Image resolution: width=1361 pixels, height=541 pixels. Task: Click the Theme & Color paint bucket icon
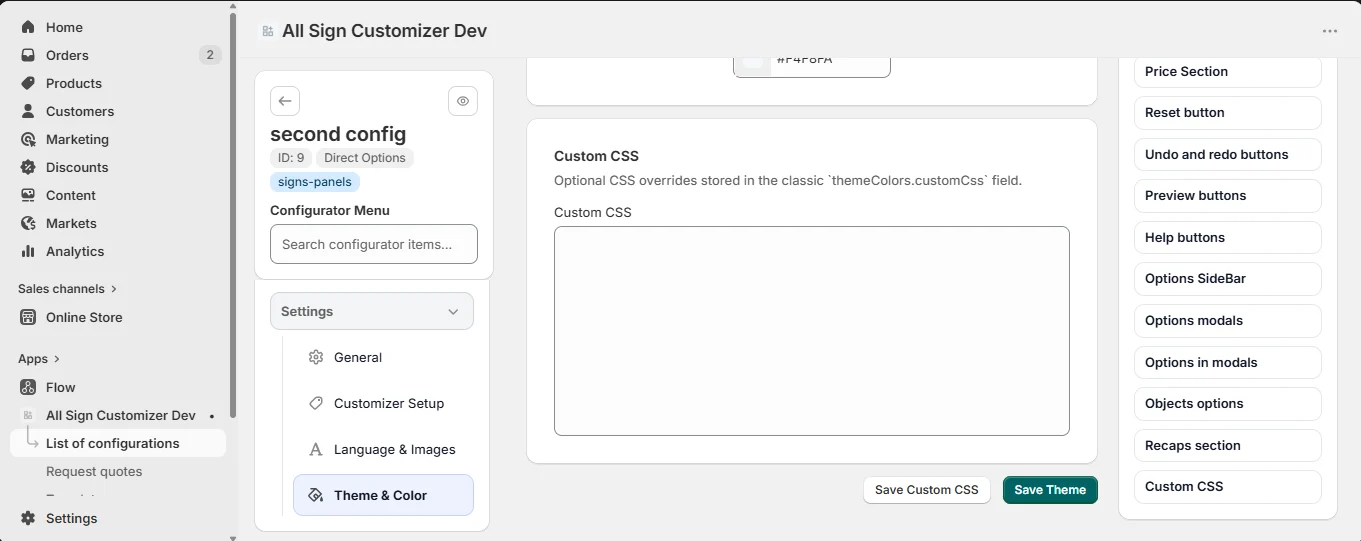tap(316, 495)
